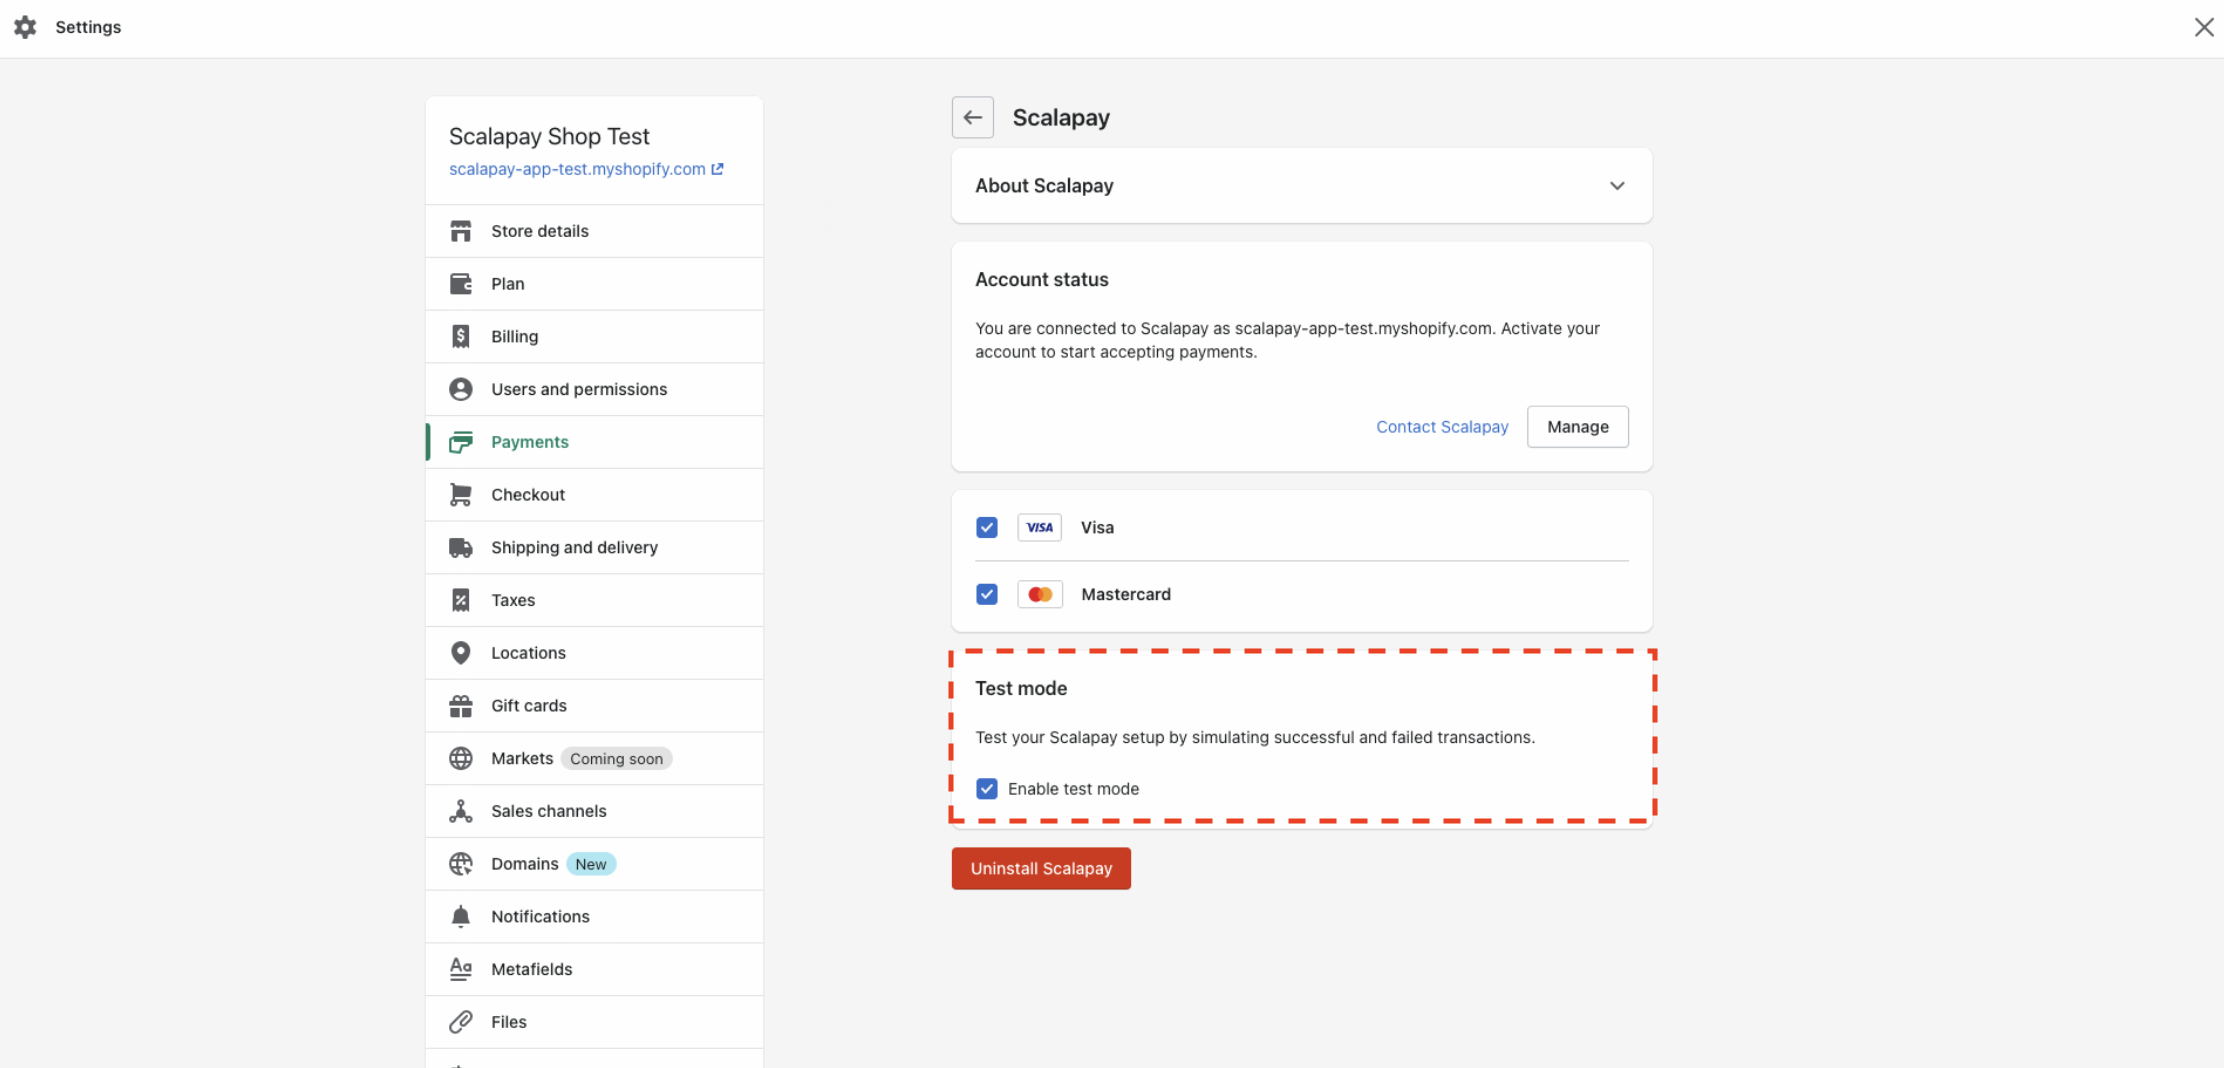Go to Sales channels settings
Viewport: 2224px width, 1068px height.
pyautogui.click(x=594, y=811)
